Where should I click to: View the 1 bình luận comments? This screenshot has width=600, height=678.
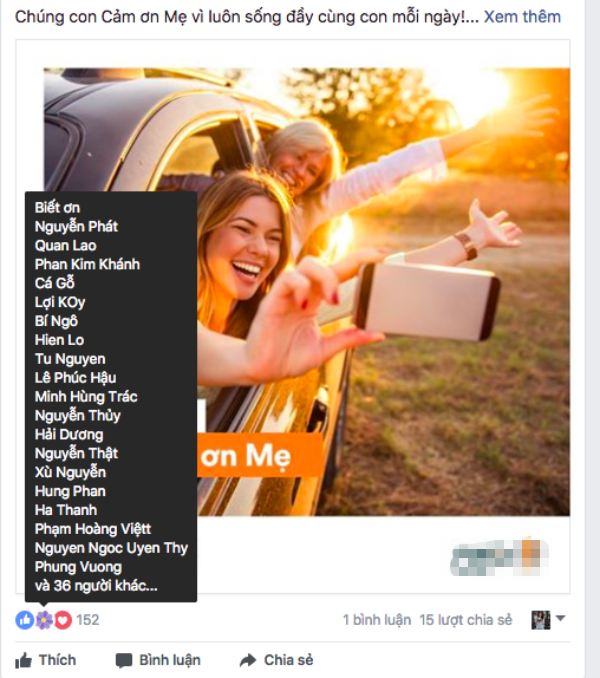click(x=377, y=620)
